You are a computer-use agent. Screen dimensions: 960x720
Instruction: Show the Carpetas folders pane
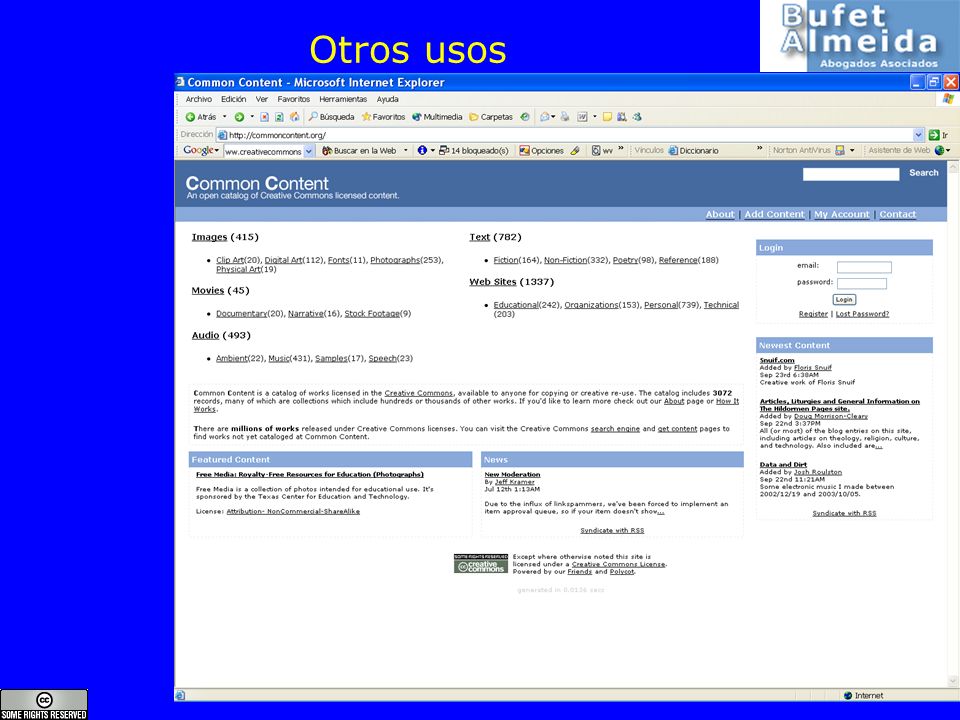pos(490,117)
